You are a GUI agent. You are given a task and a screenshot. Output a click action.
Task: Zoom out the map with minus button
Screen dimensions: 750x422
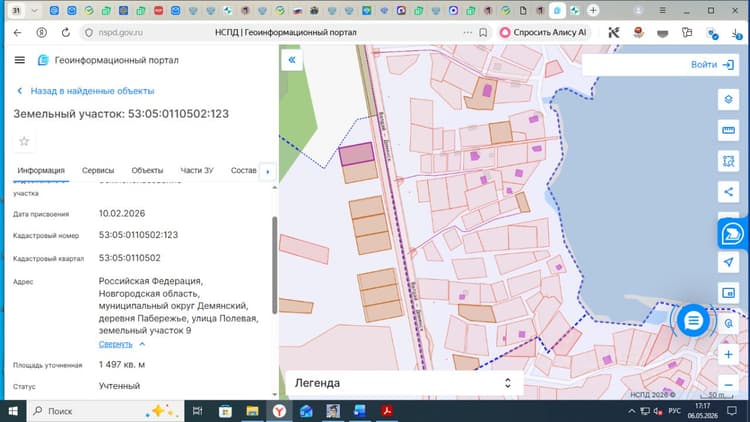tap(728, 385)
